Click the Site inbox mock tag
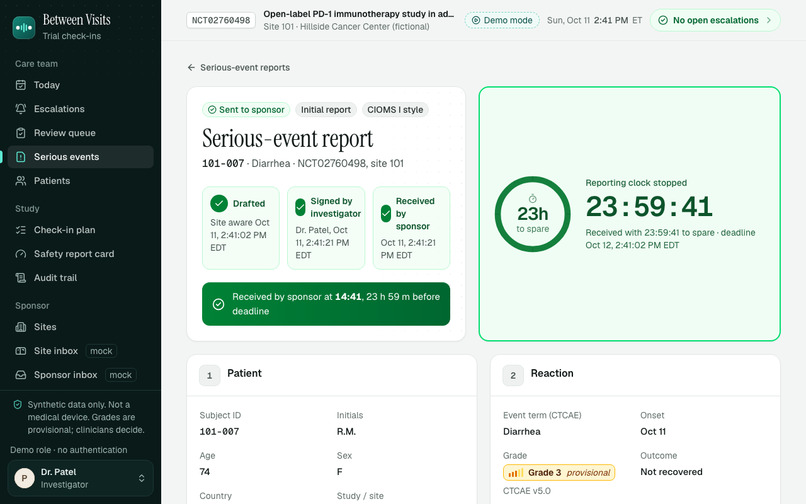 click(x=101, y=351)
